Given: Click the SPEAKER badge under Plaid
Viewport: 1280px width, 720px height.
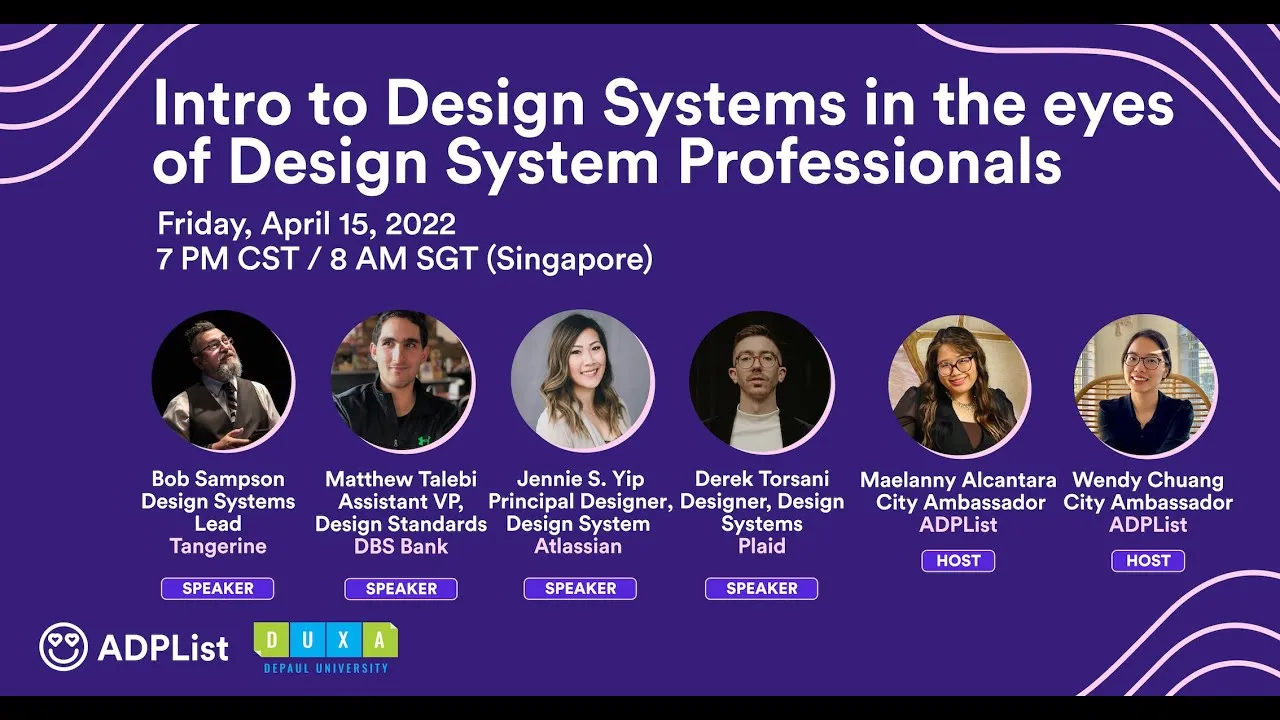Looking at the screenshot, I should [761, 589].
